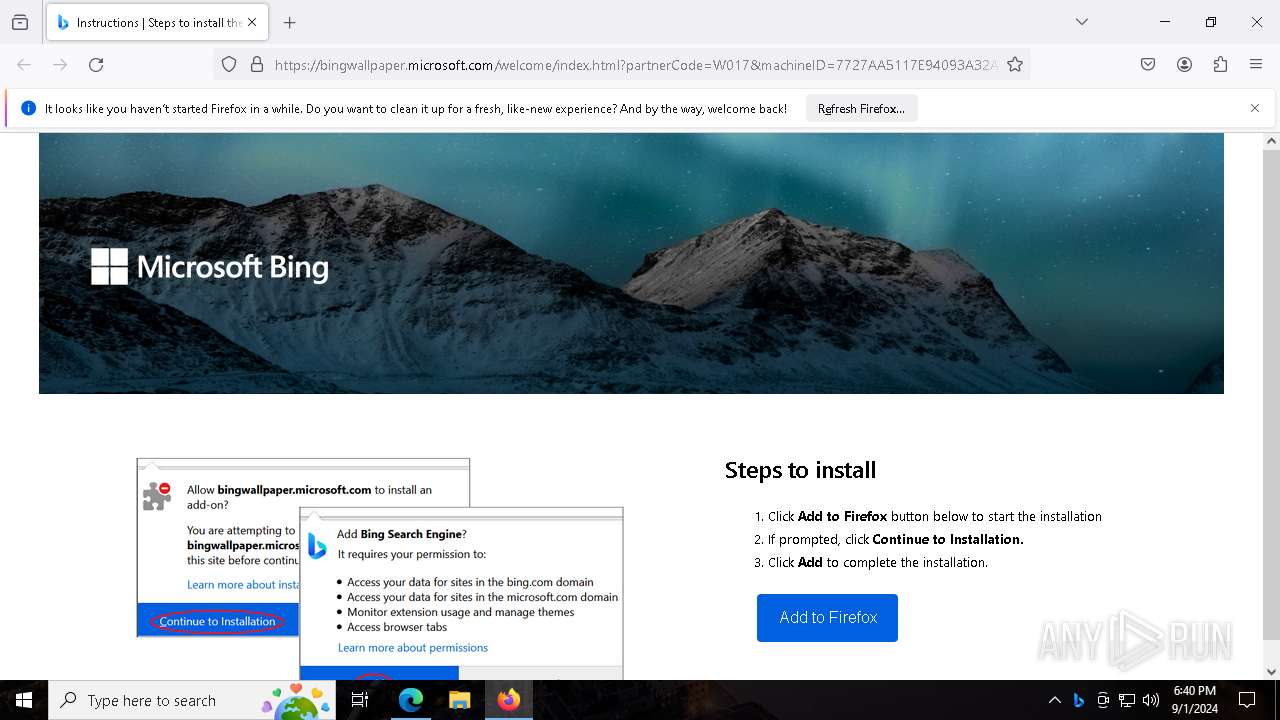This screenshot has width=1280, height=720.
Task: Click the vertical scrollbar thumb
Action: tap(1271, 395)
